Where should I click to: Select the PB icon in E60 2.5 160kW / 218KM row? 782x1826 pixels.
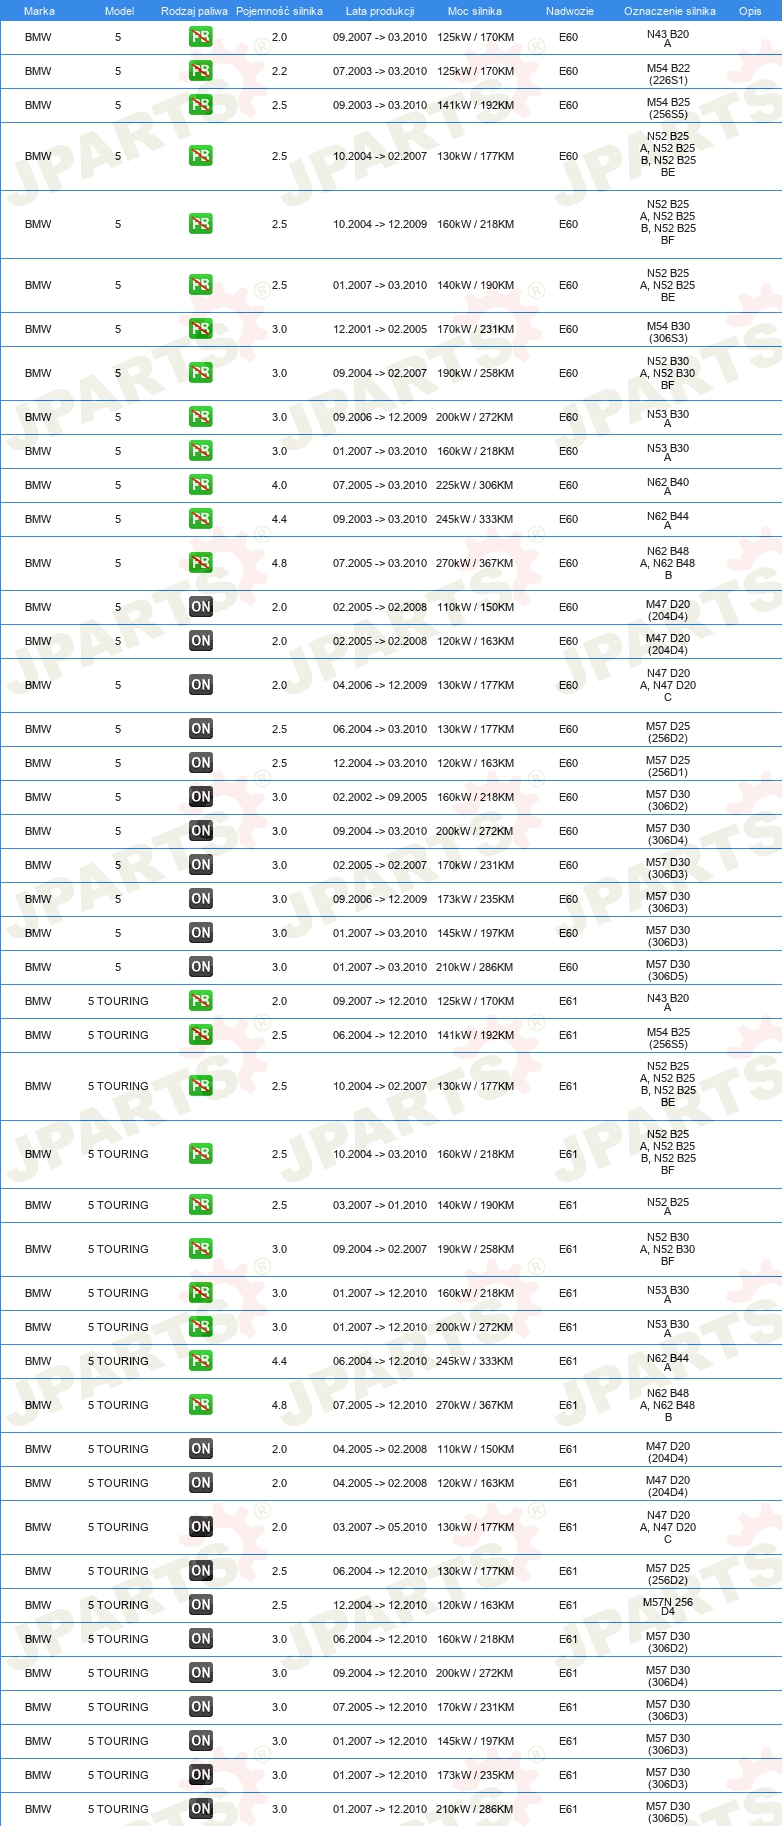(201, 224)
